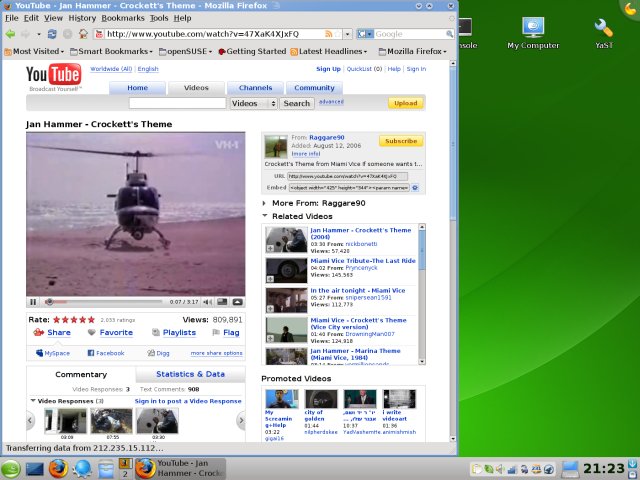640x480 pixels.
Task: Click the Firefox reload button
Action: [53, 34]
